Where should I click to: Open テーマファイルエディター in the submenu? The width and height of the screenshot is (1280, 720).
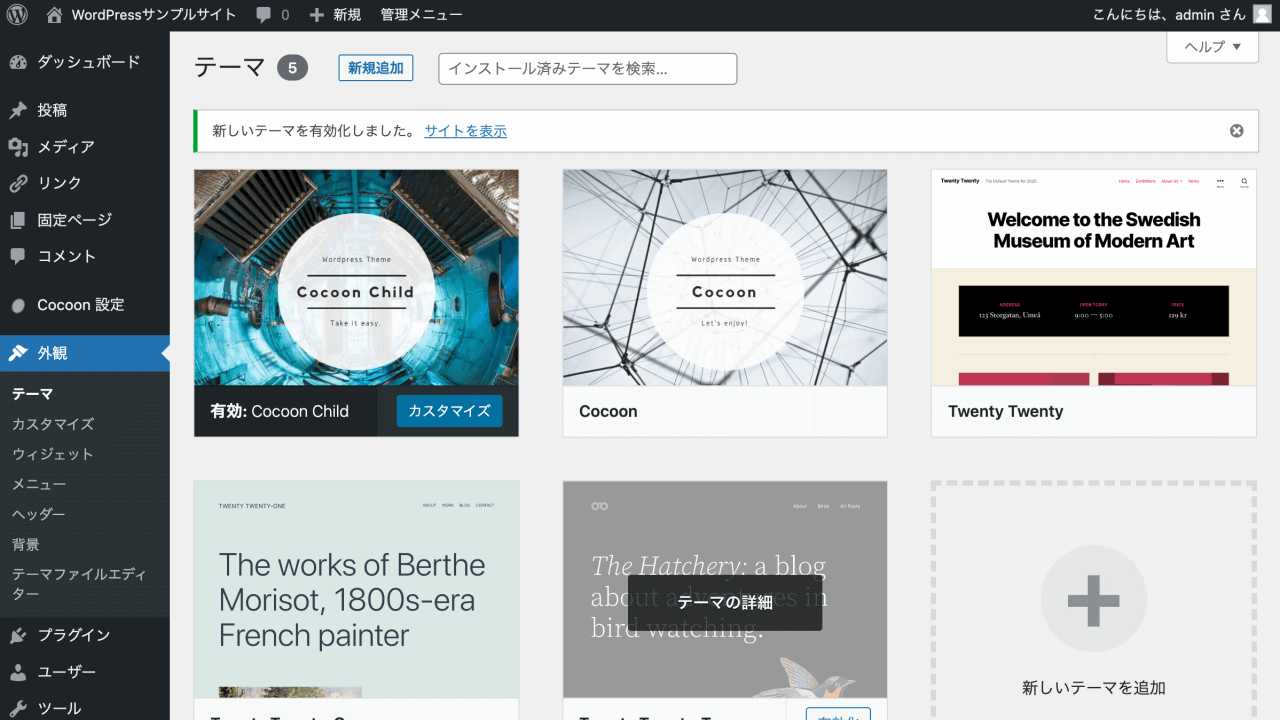(79, 584)
